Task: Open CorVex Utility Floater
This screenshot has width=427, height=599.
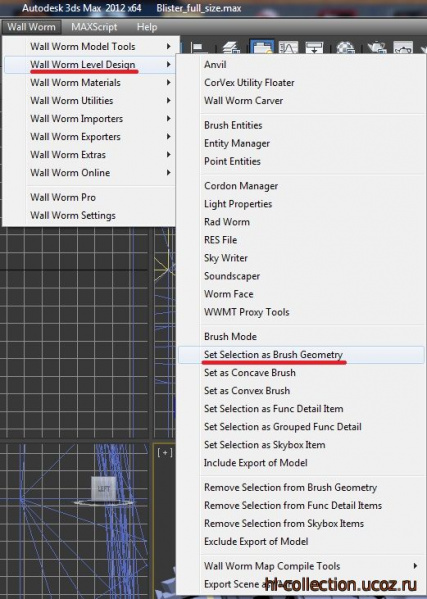Action: click(249, 83)
